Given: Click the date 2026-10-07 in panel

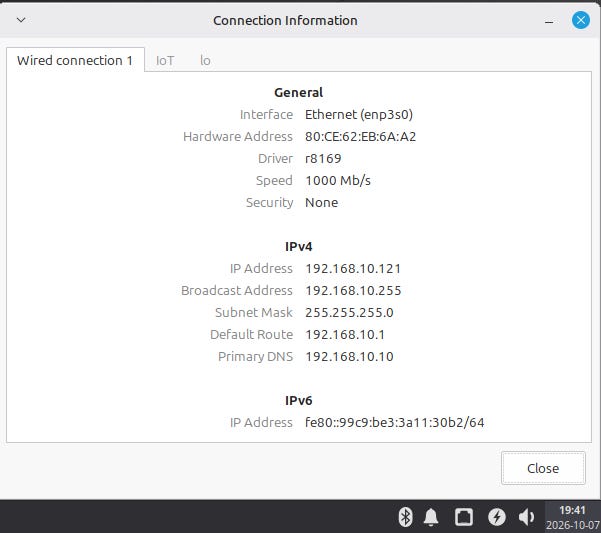Looking at the screenshot, I should [573, 525].
